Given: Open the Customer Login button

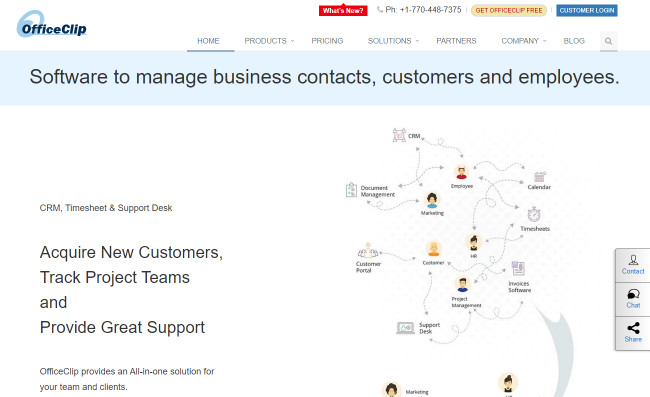Looking at the screenshot, I should (x=587, y=10).
